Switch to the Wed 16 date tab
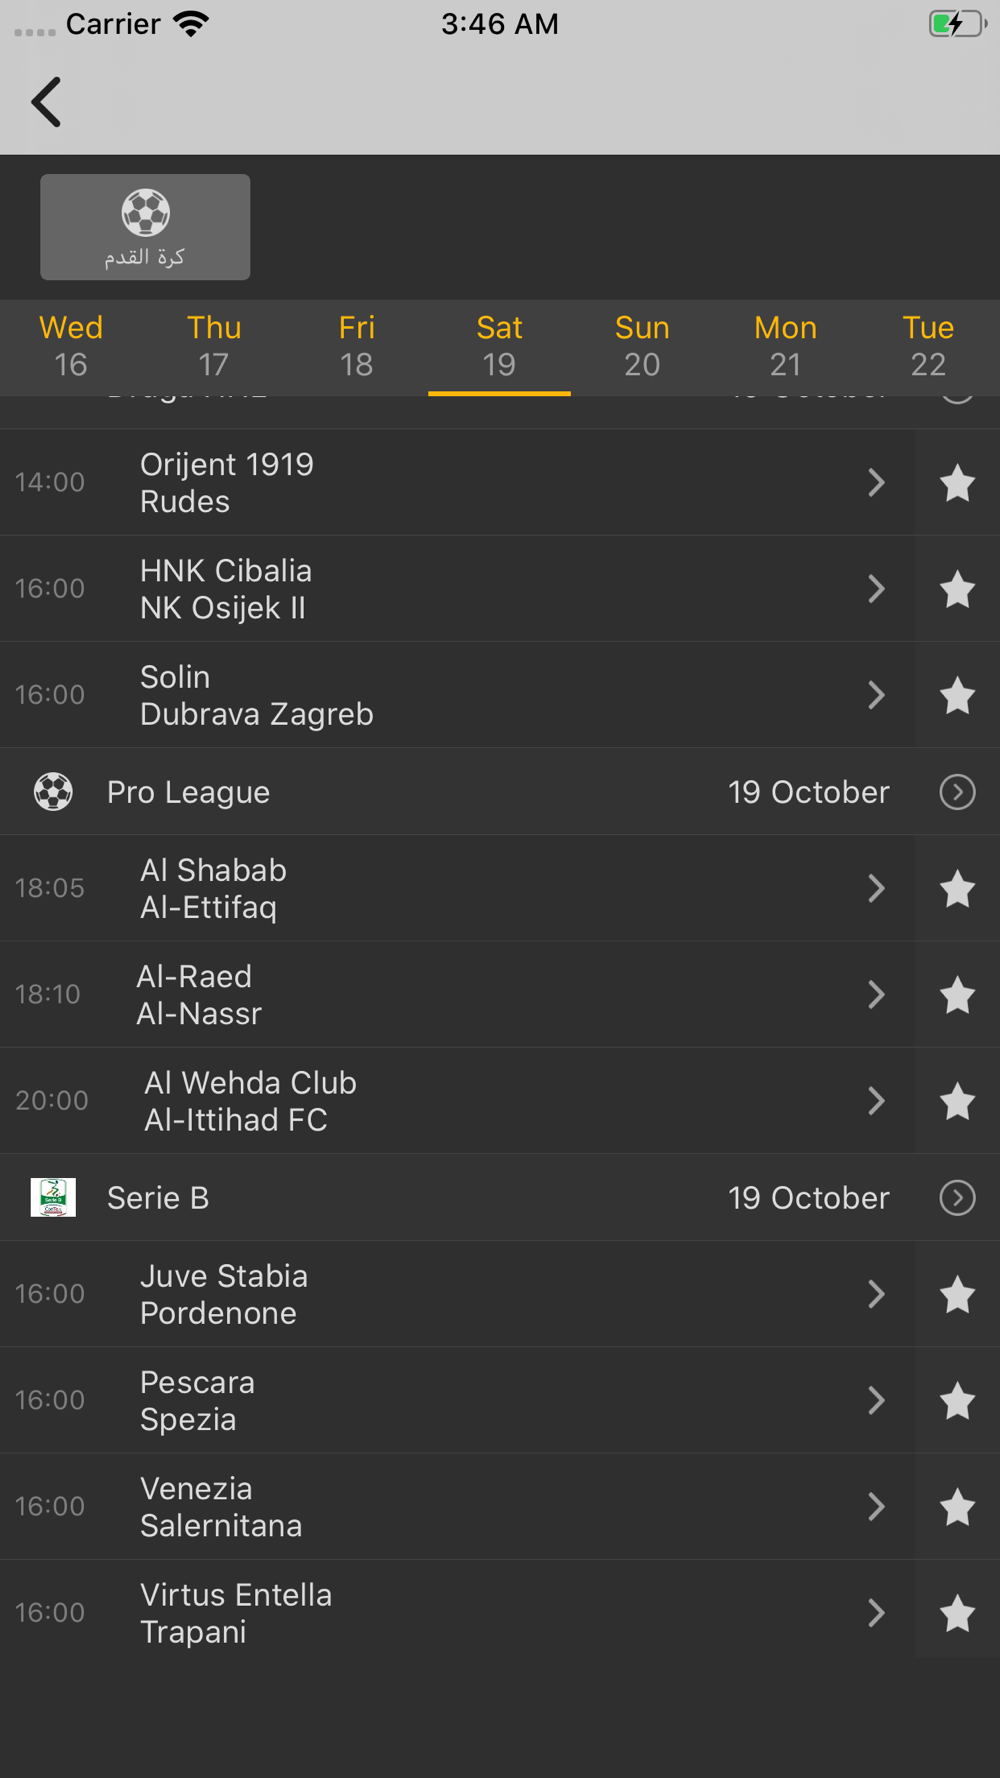The image size is (1000, 1778). (71, 346)
